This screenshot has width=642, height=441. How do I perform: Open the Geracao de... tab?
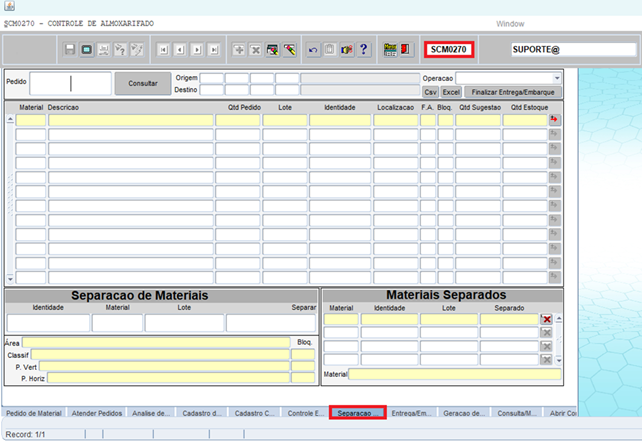pos(464,413)
